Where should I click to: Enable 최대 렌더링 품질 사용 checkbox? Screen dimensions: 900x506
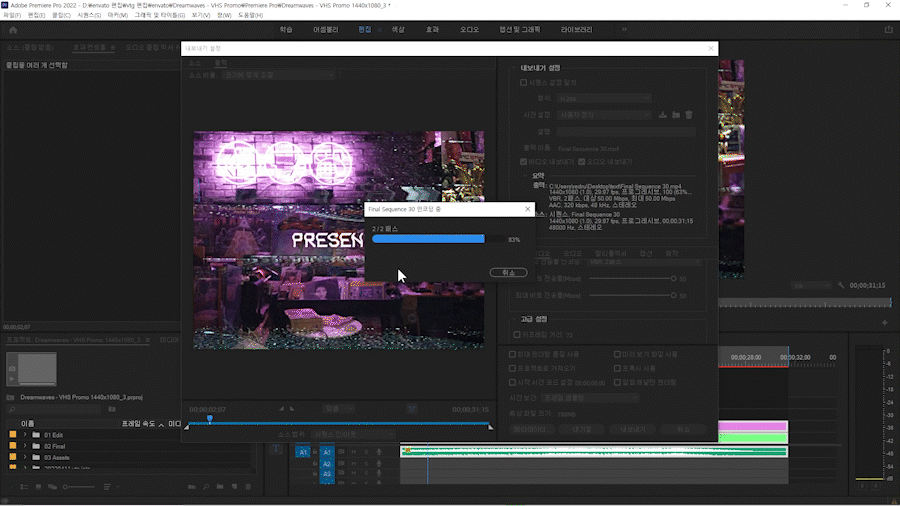click(513, 355)
